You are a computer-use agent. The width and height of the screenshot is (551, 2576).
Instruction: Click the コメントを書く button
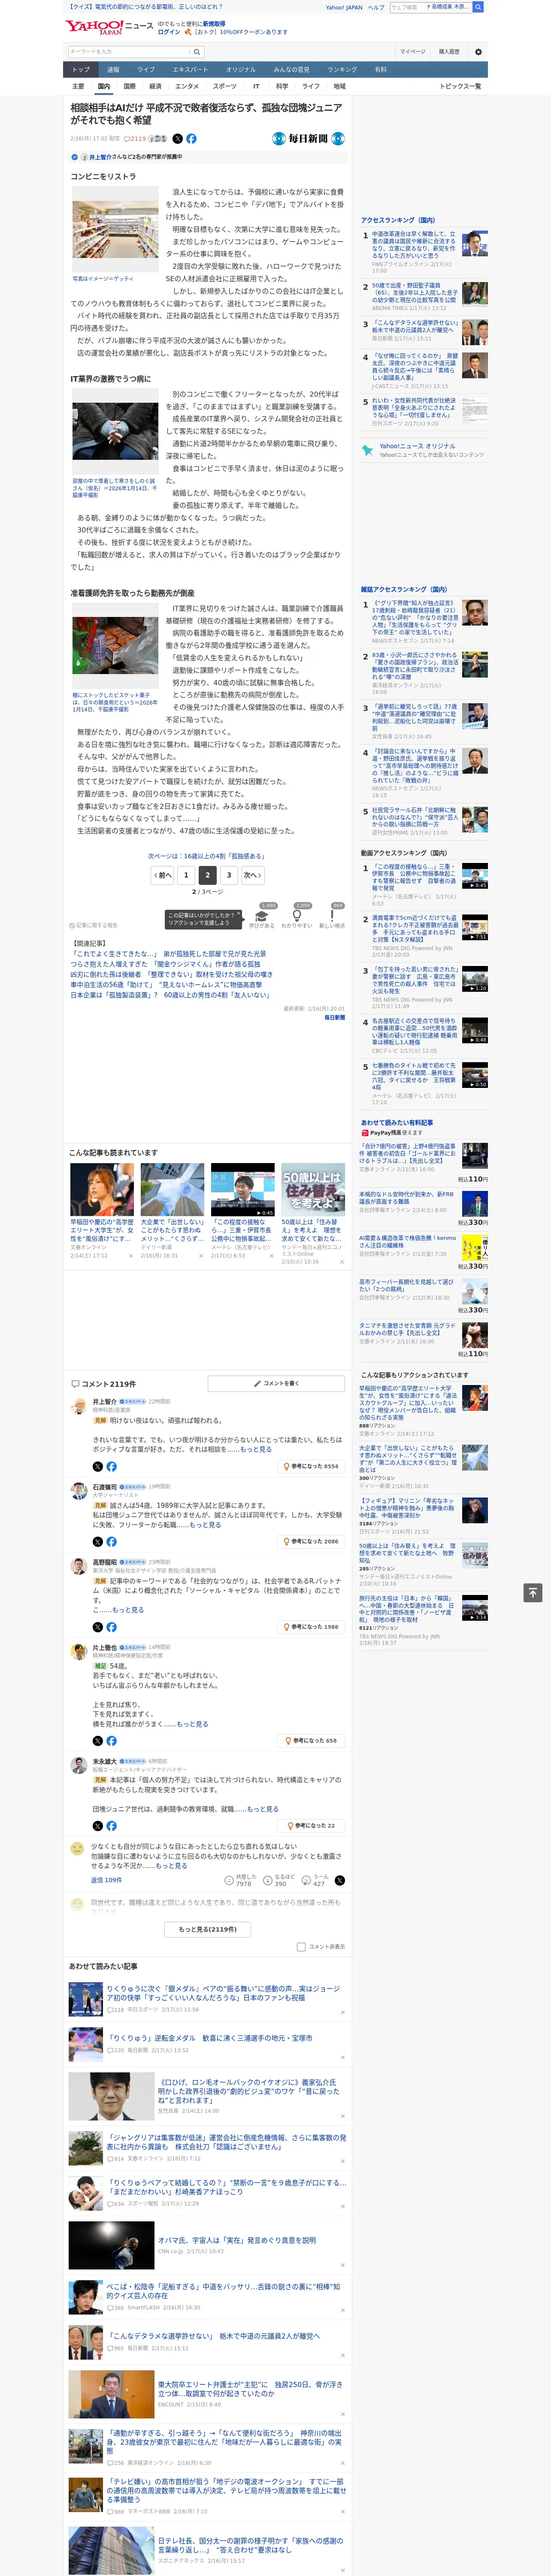[x=276, y=1384]
